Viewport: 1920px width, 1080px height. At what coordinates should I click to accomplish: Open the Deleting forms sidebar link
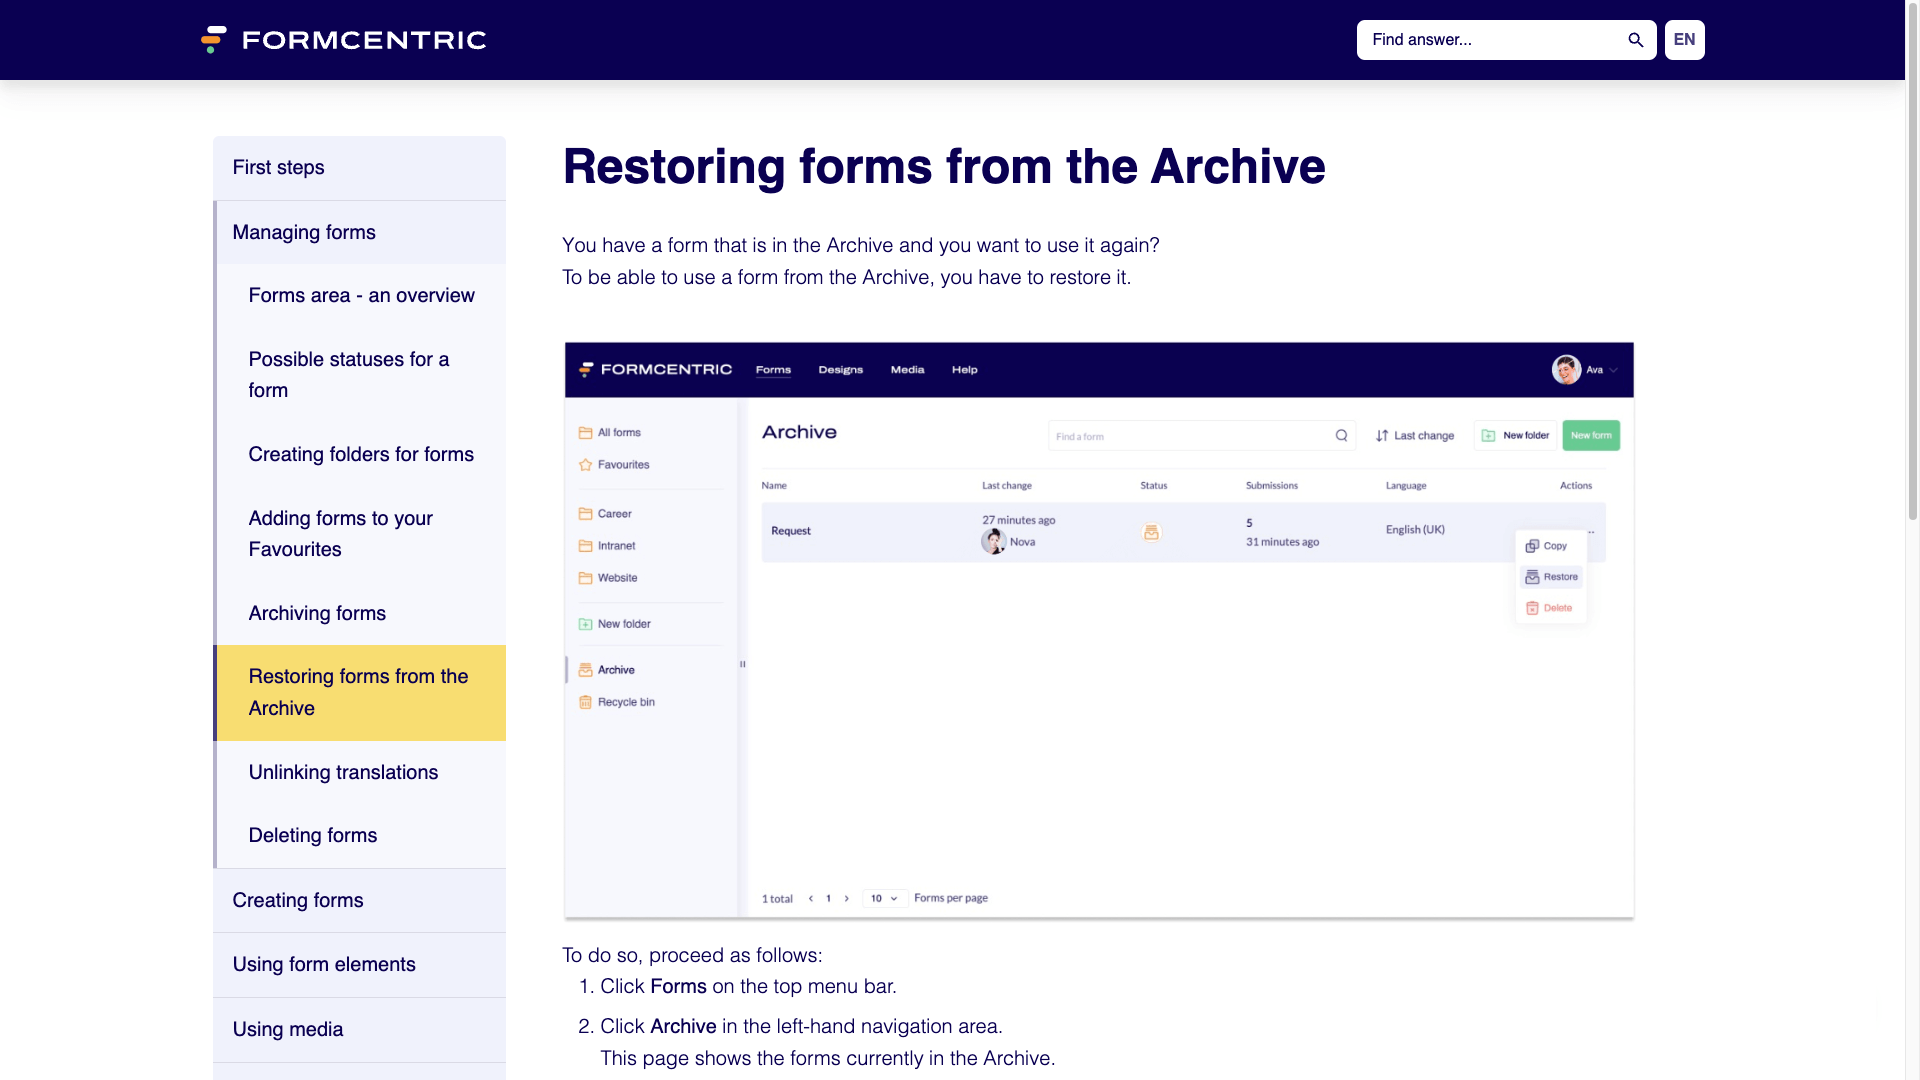point(313,835)
